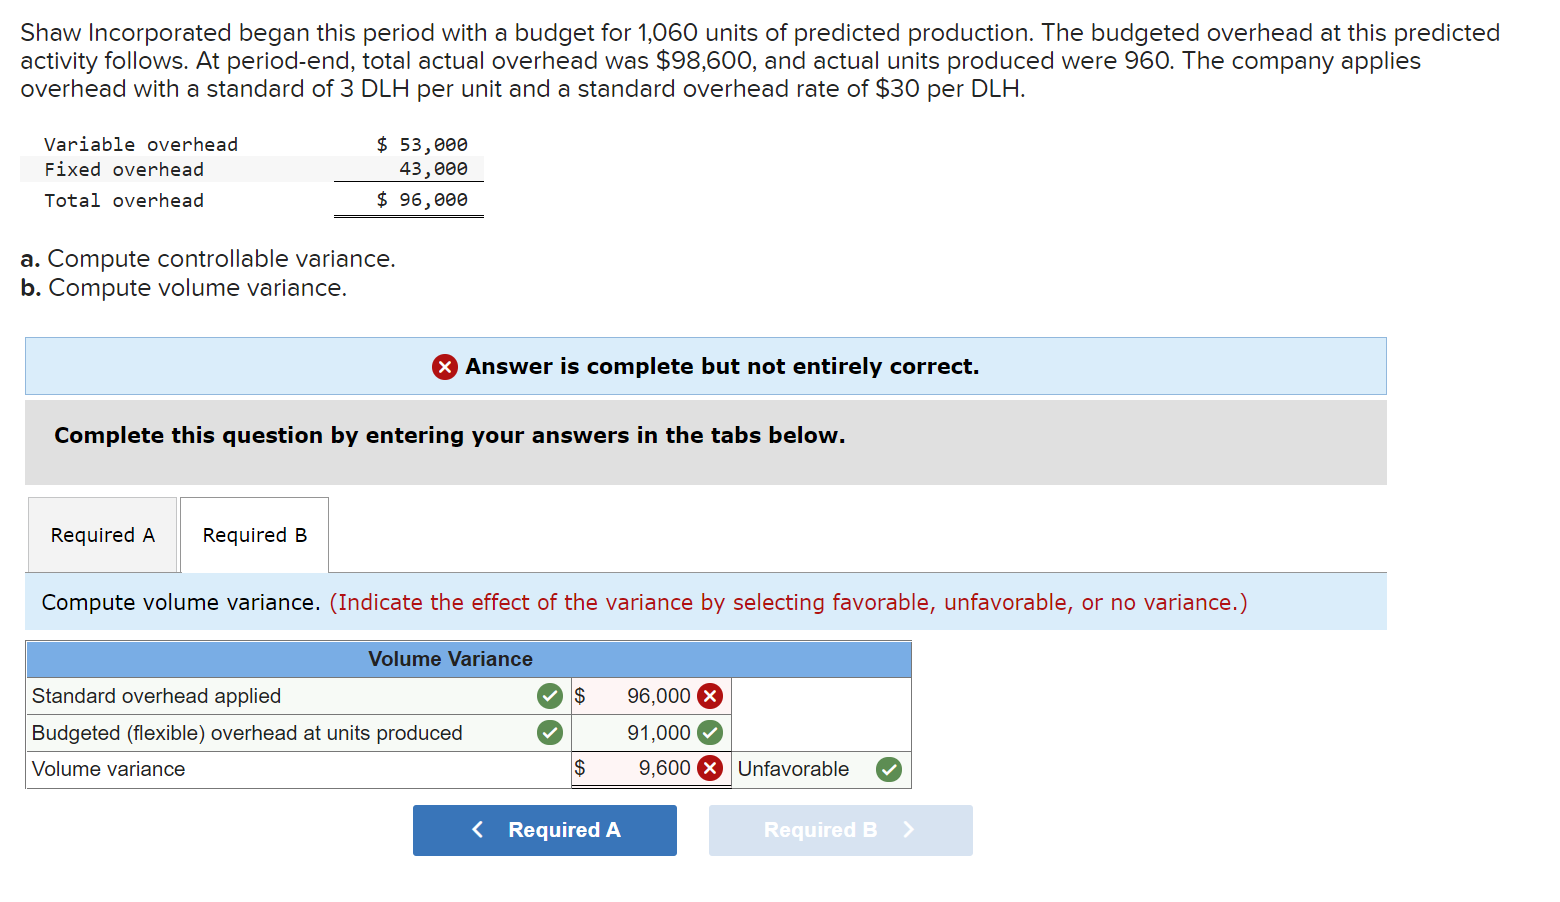The image size is (1560, 902).
Task: Click the right chevron in the Required B button
Action: [908, 830]
